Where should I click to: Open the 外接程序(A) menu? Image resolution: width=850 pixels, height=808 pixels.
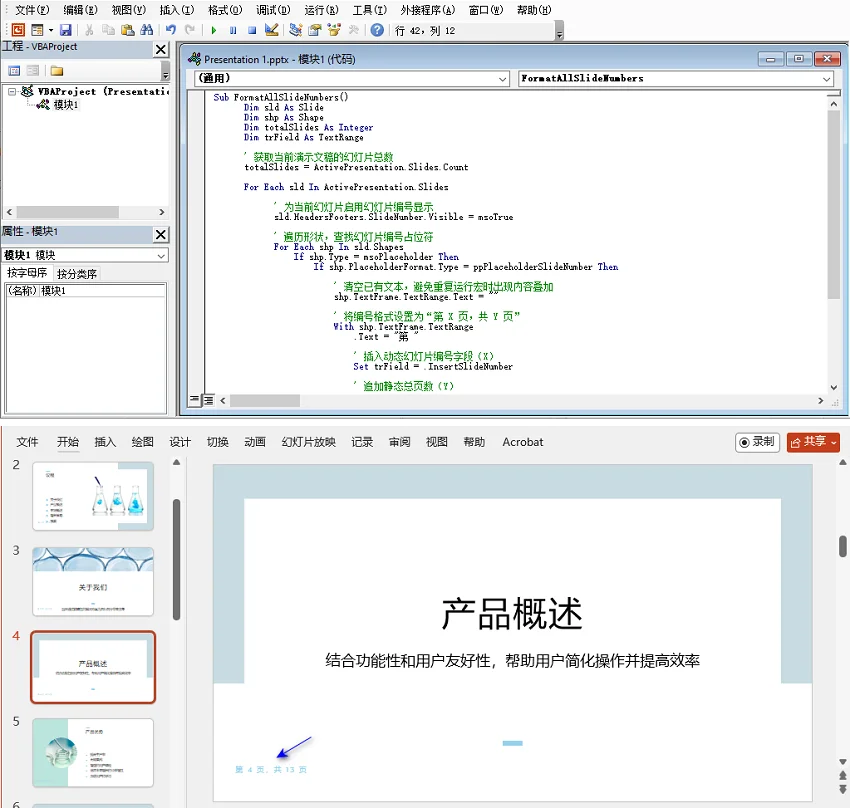[x=428, y=10]
